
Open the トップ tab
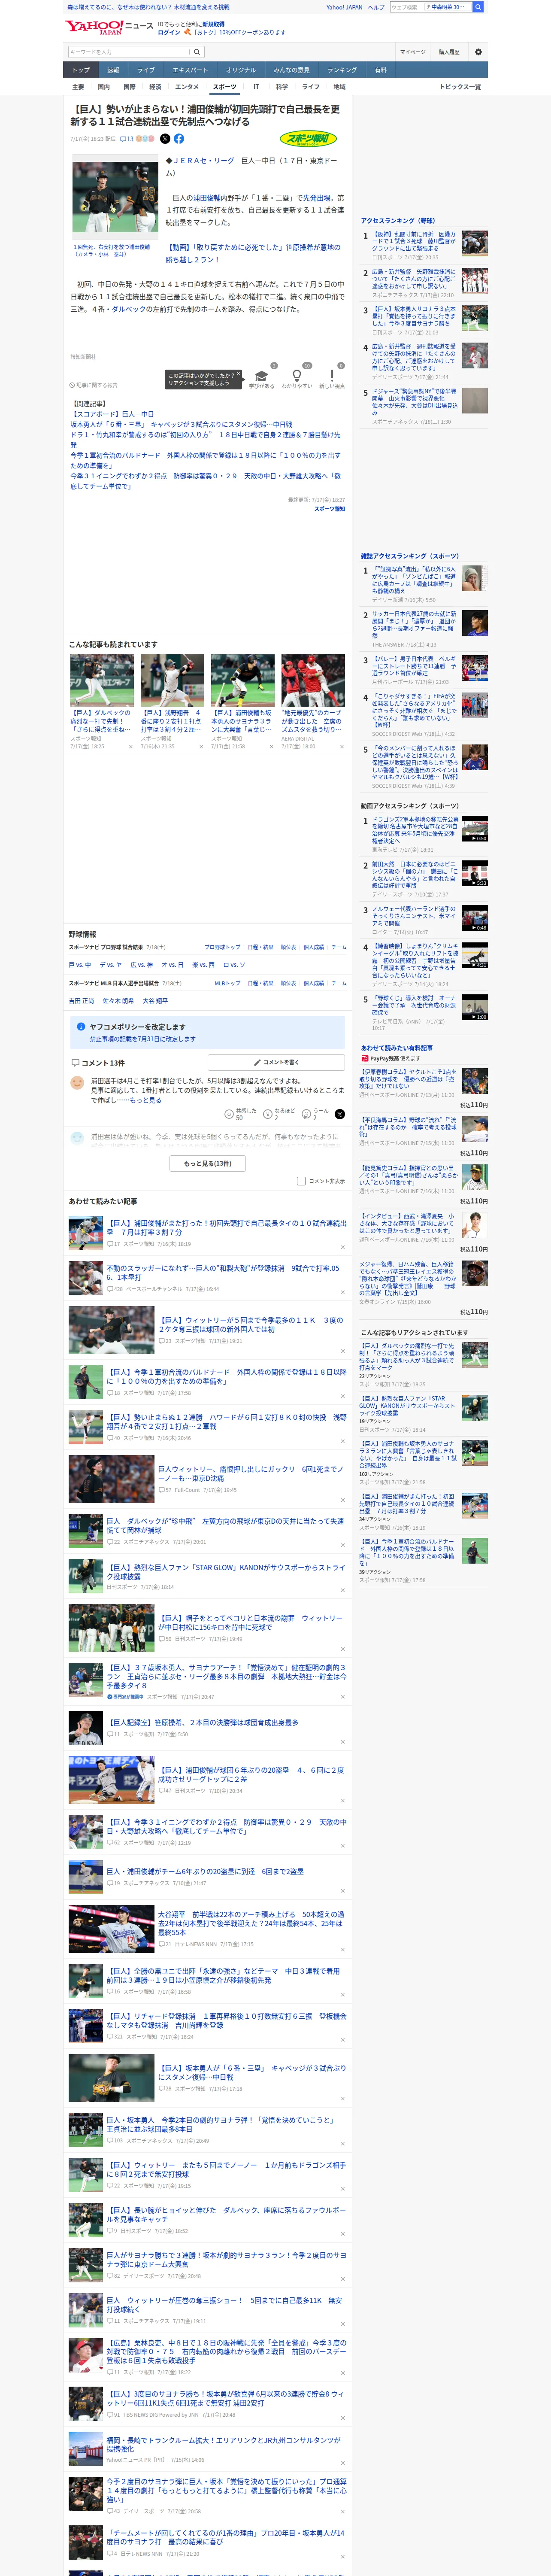point(81,70)
